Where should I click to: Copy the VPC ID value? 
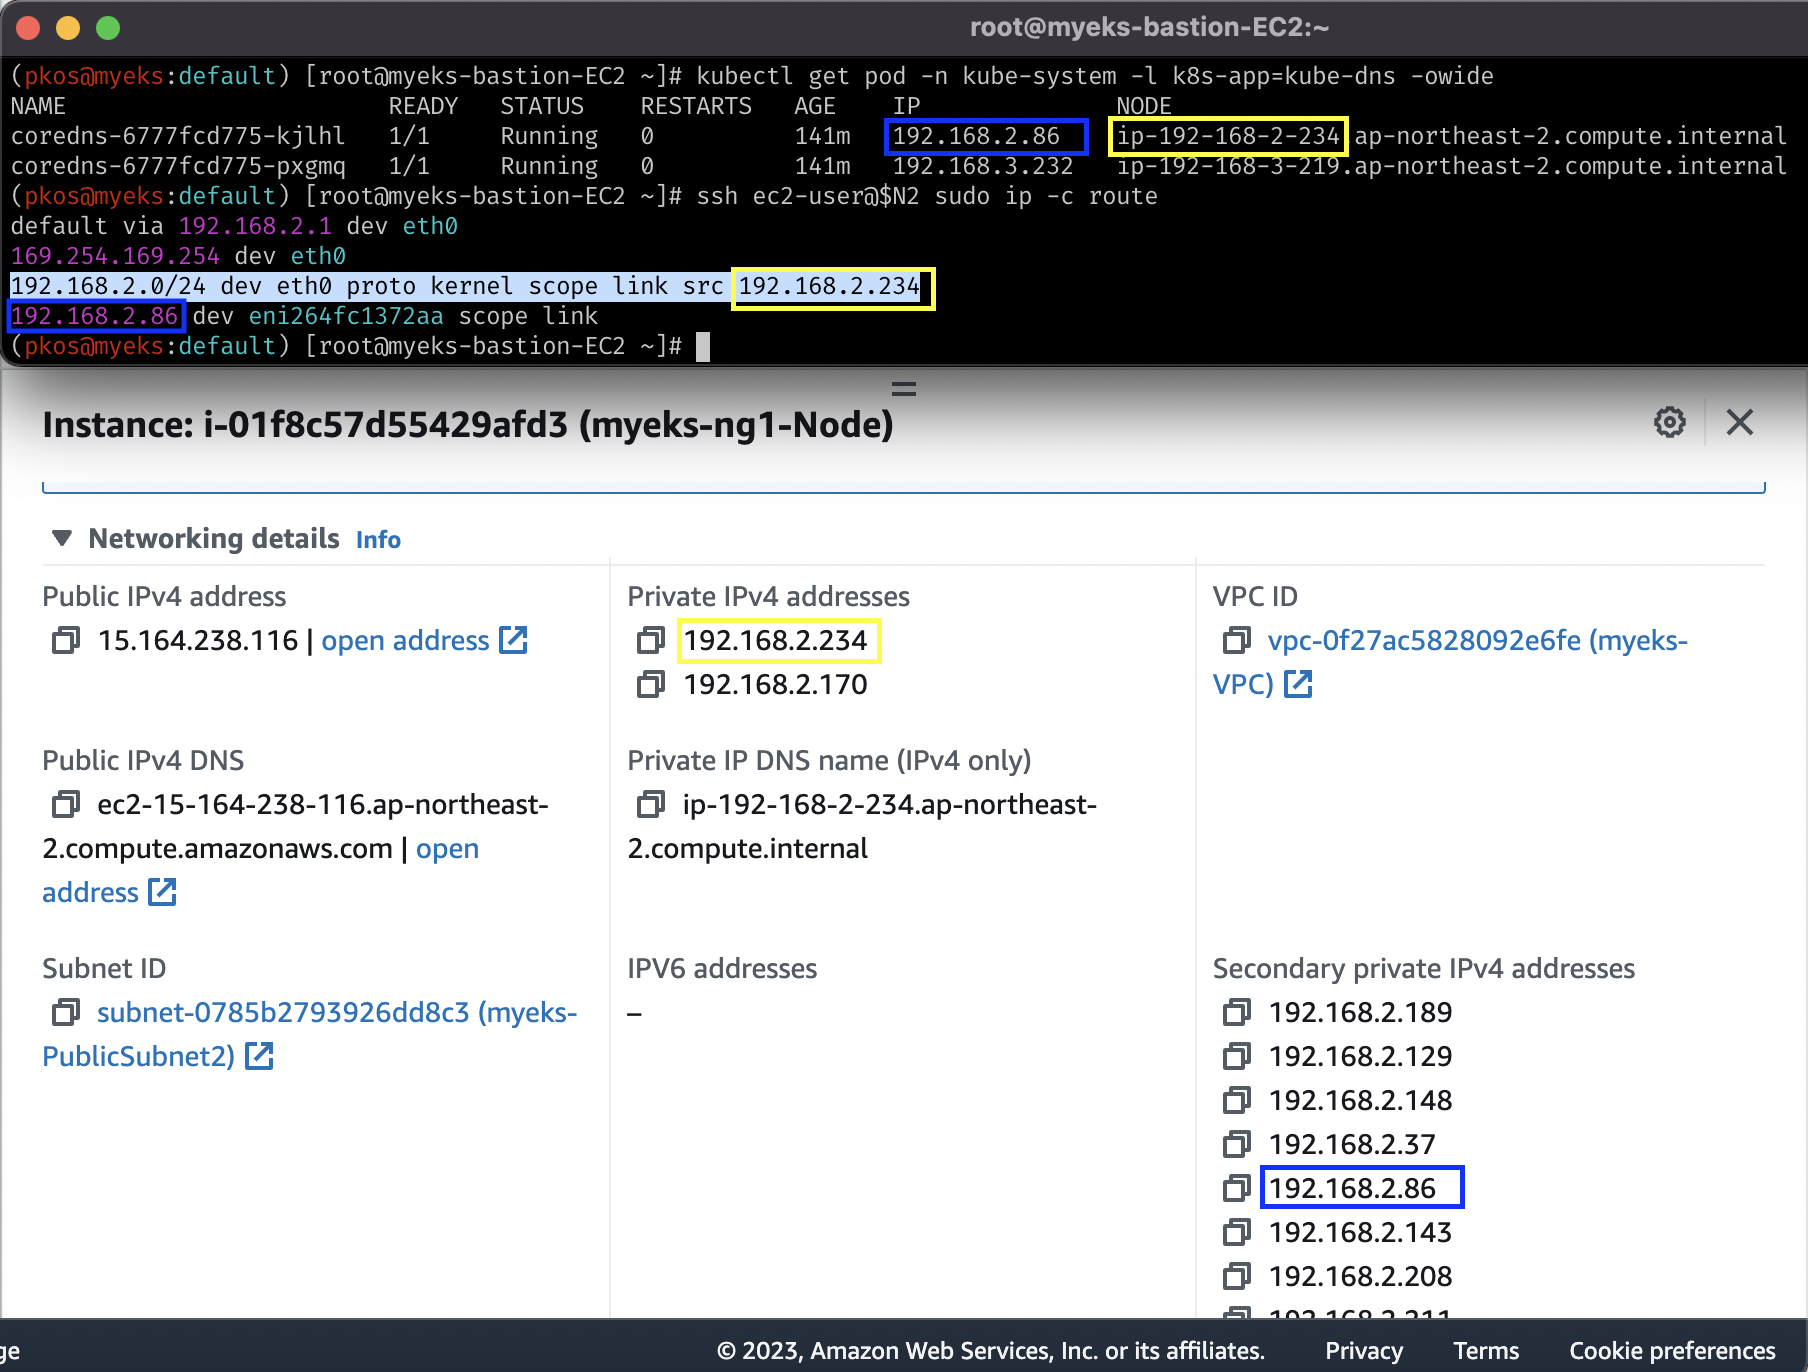pos(1237,640)
